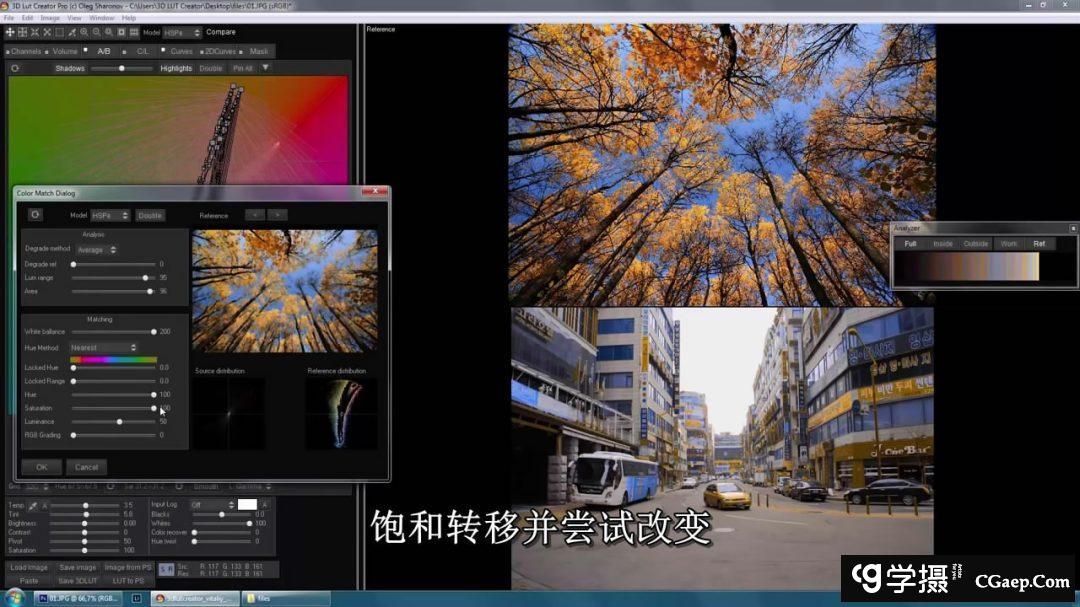Select the move tool in top toolbar
This screenshot has height=607, width=1080.
[10, 32]
